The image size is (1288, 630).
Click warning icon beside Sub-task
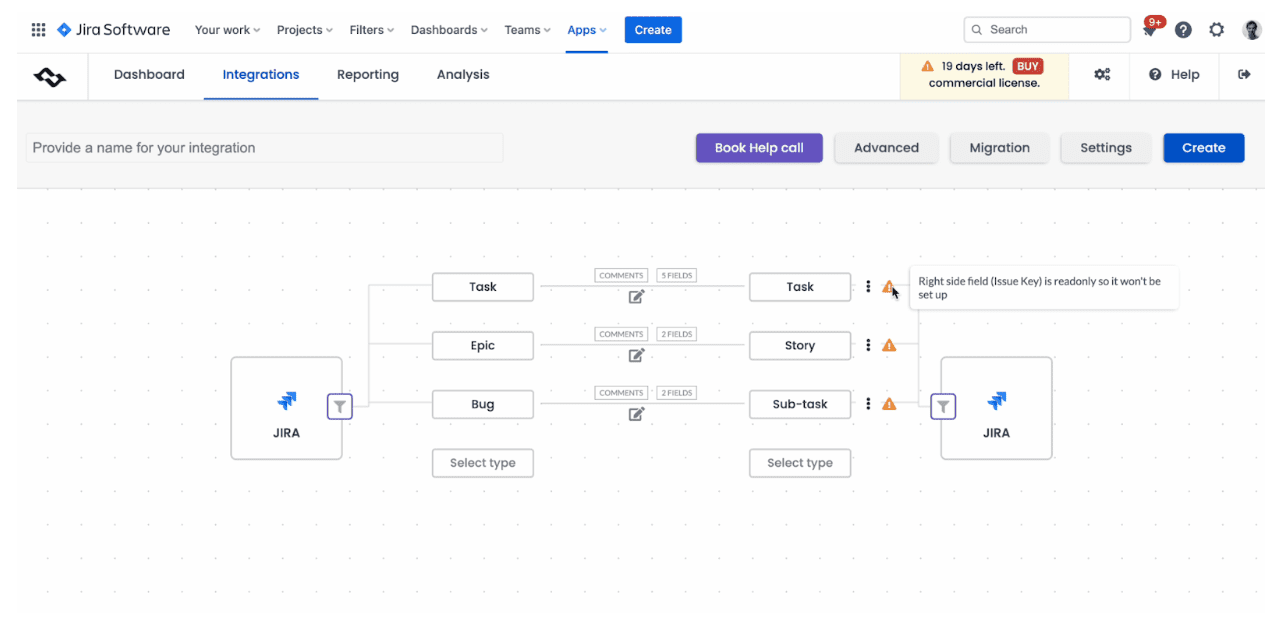889,404
